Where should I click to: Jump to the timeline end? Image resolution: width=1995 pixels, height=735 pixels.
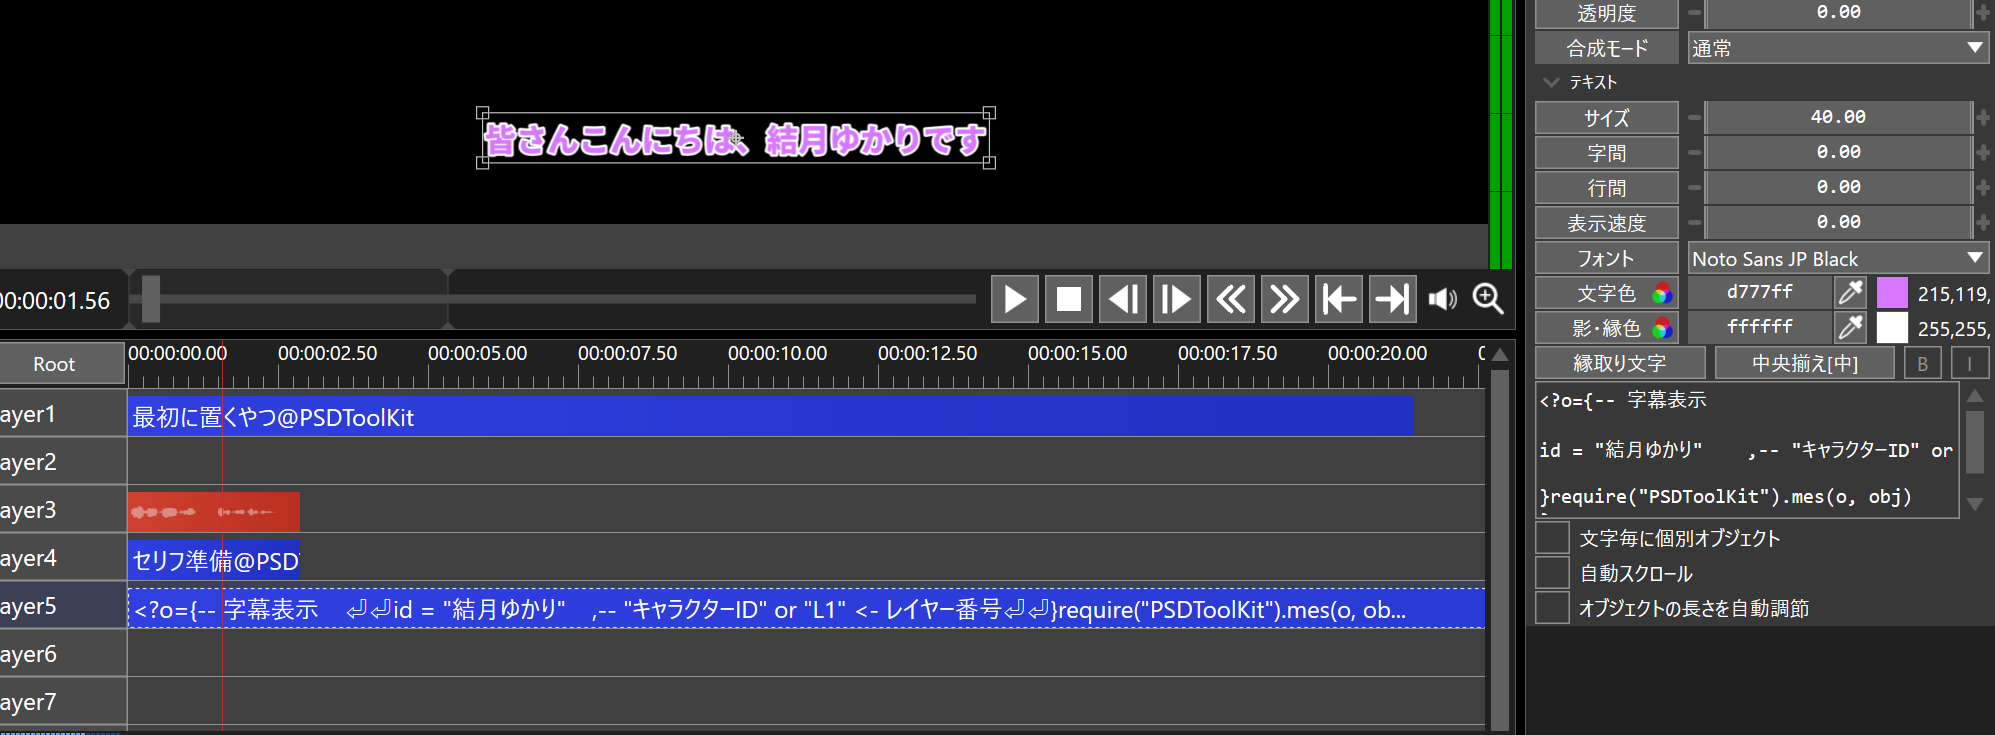click(1393, 299)
